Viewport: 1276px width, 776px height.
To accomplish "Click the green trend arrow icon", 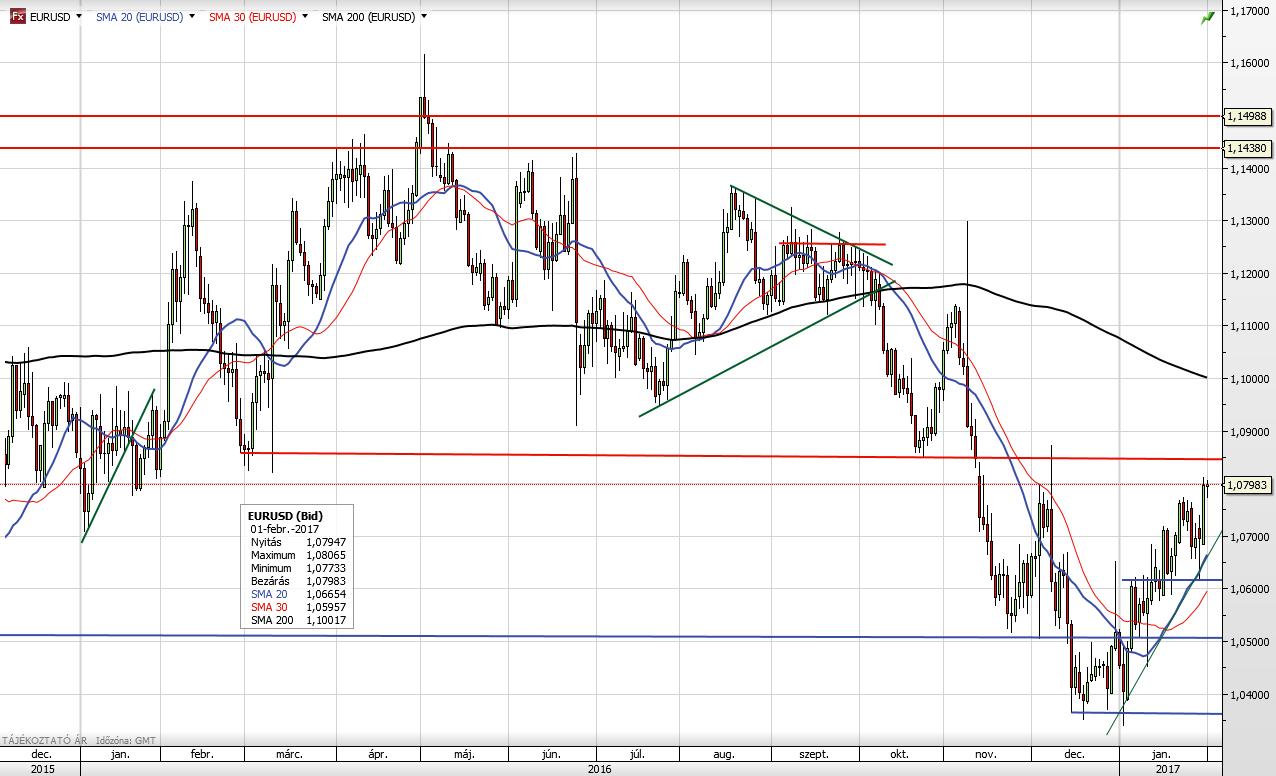I will pos(1208,17).
